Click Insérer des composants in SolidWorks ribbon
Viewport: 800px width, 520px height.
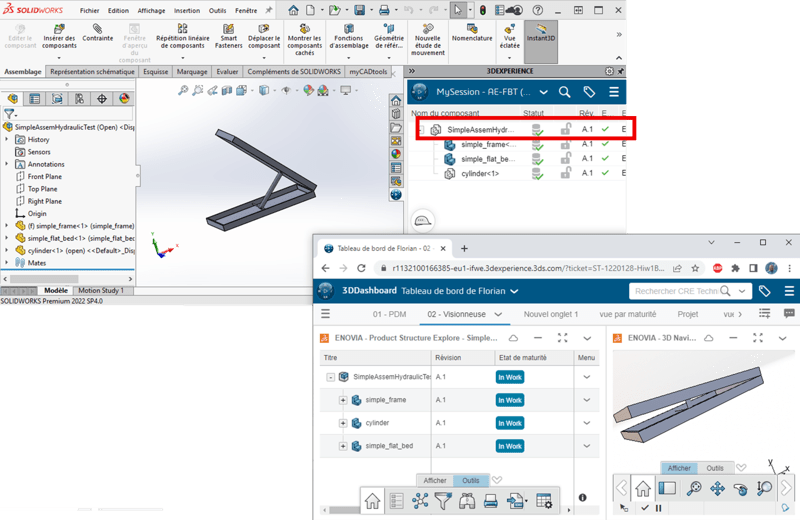[x=59, y=36]
